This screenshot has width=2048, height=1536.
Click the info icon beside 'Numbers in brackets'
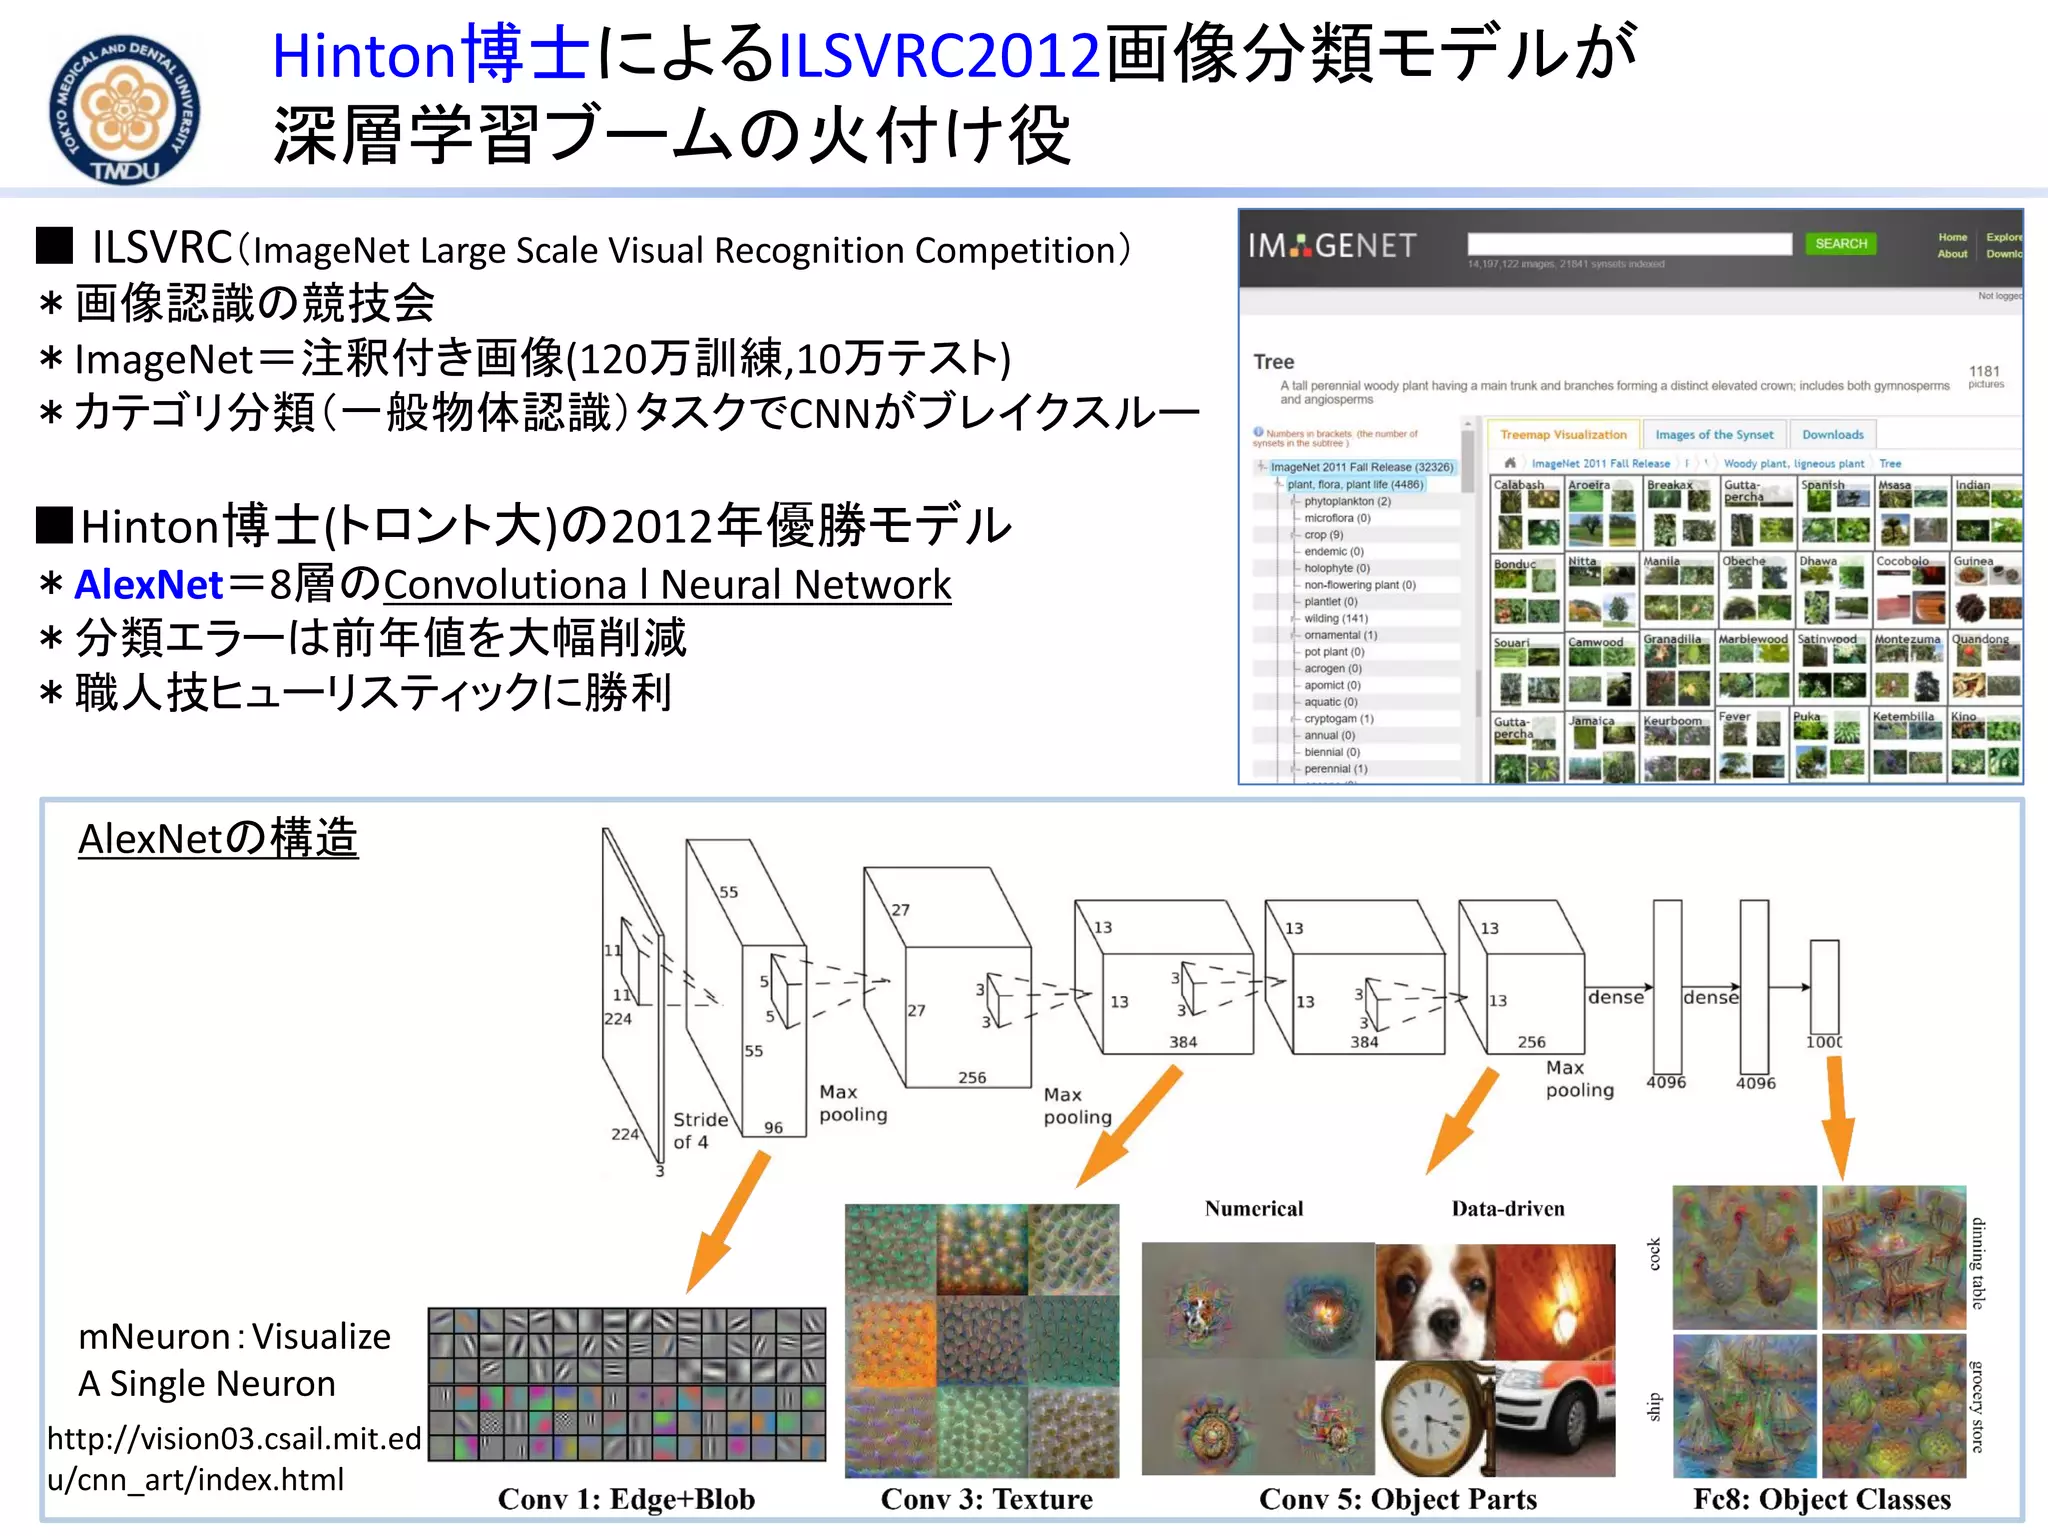tap(1259, 432)
